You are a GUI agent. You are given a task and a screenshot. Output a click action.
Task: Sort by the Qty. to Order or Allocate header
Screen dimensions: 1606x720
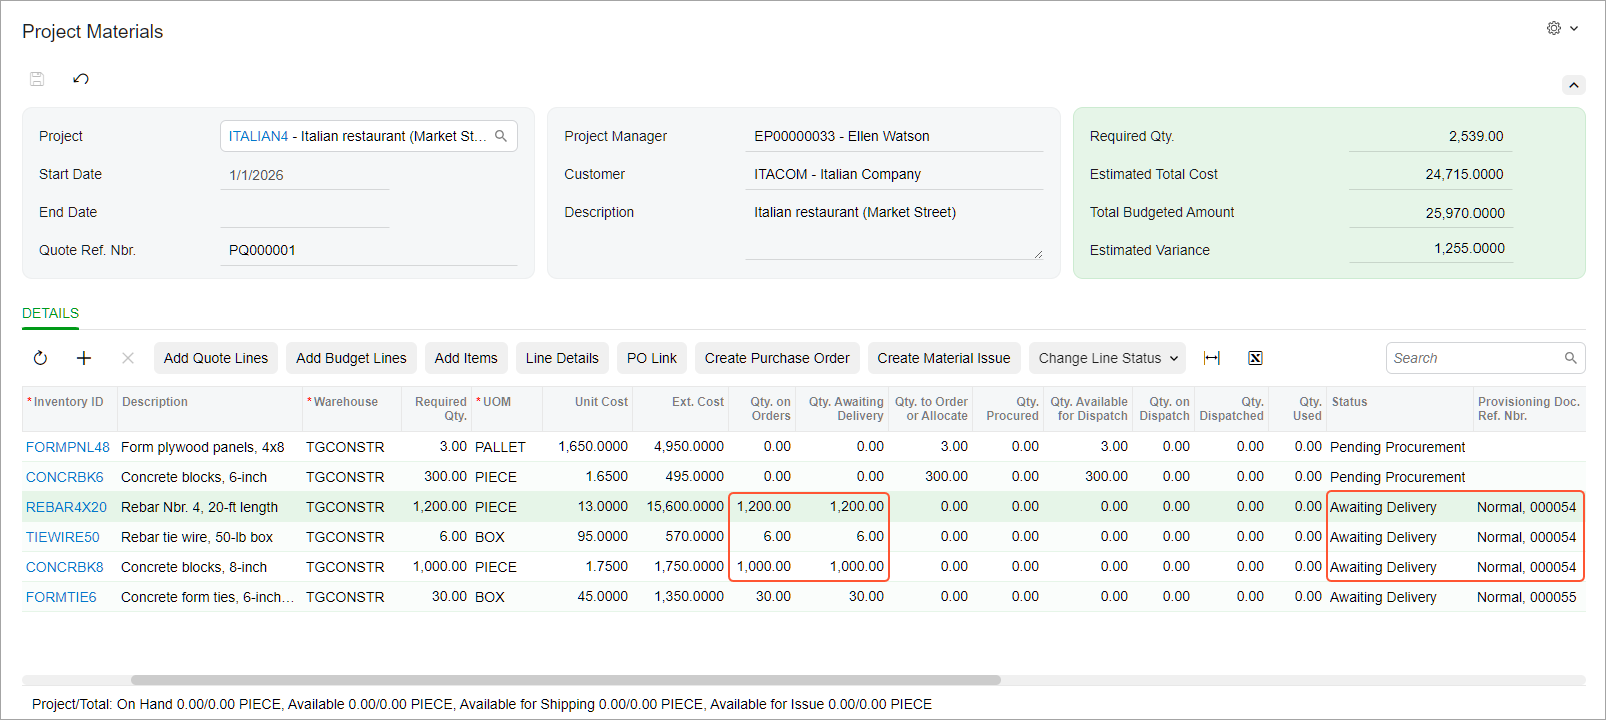931,409
